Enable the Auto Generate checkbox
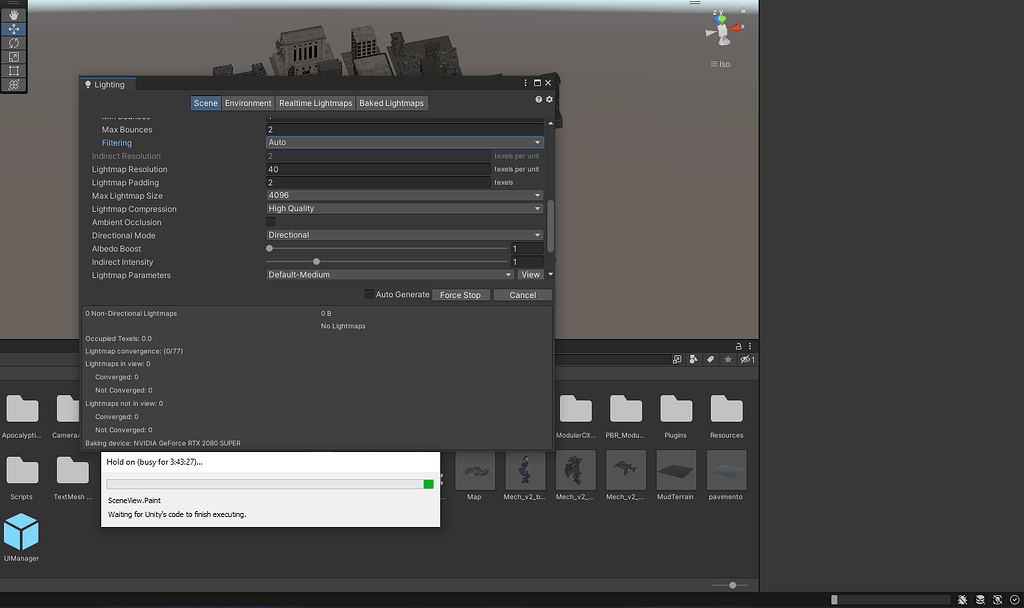The image size is (1024, 608). coord(369,295)
